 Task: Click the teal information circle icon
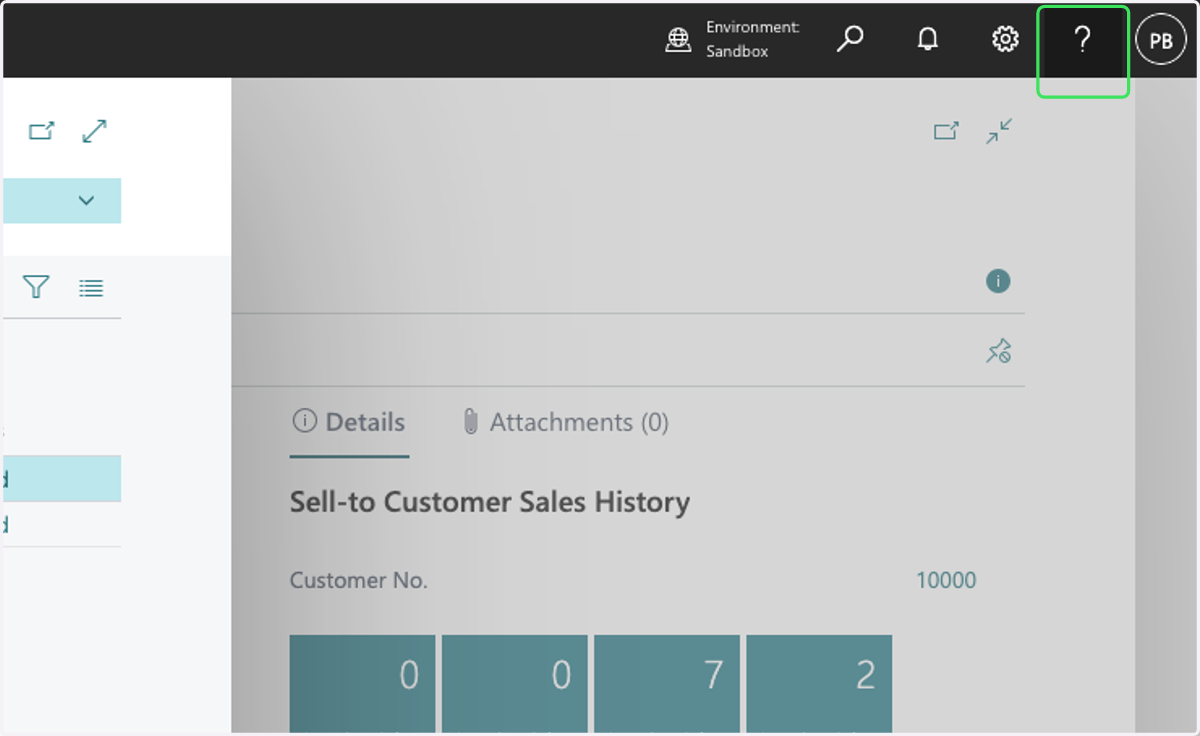click(998, 281)
